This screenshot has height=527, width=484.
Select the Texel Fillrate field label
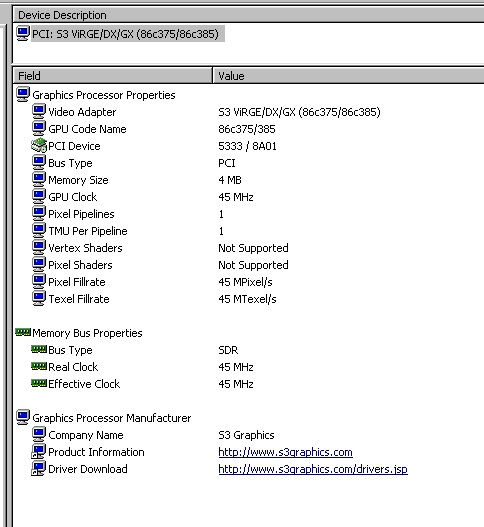pos(79,299)
